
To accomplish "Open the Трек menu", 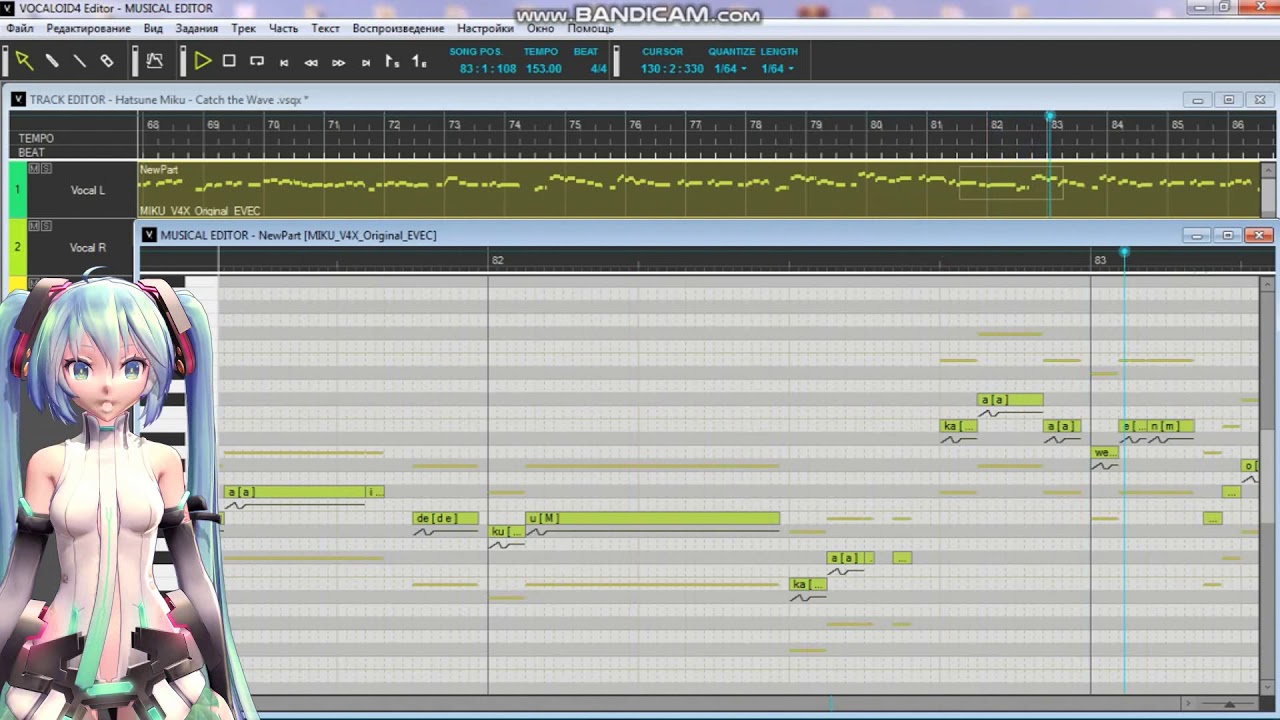I will click(x=243, y=29).
